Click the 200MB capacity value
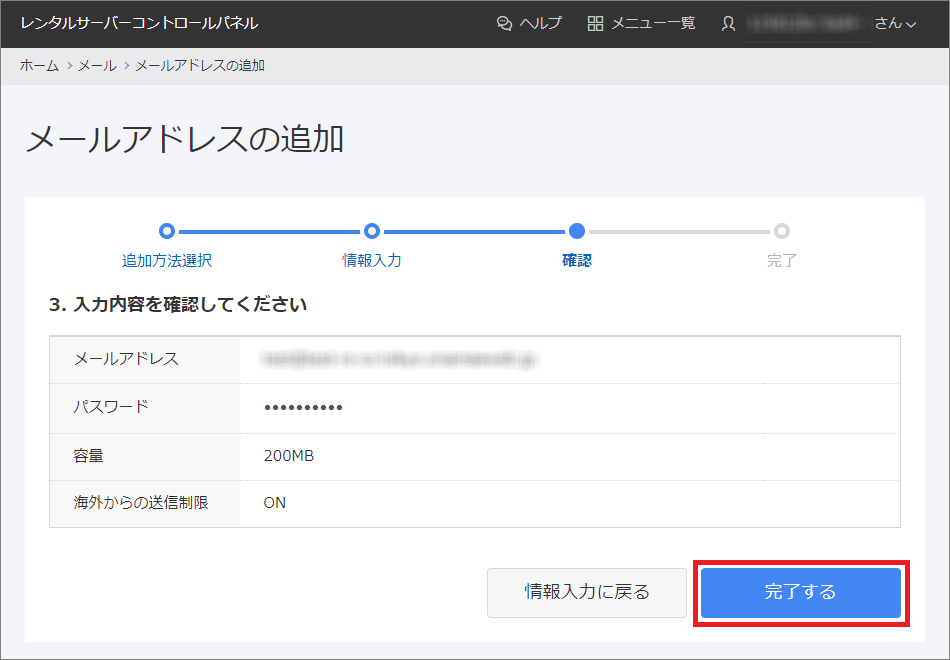The height and width of the screenshot is (660, 950). pos(289,456)
